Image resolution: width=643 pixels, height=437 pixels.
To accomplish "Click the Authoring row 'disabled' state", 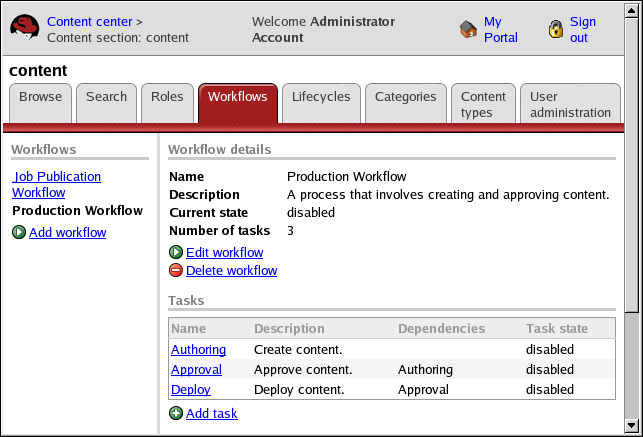I will [550, 349].
